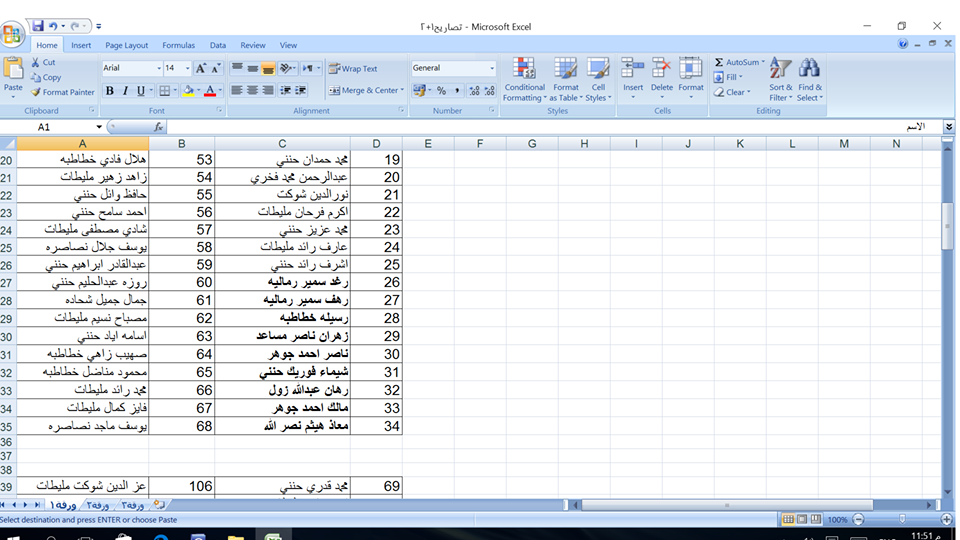Click the AutoSum button
The width and height of the screenshot is (960, 540).
[738, 62]
